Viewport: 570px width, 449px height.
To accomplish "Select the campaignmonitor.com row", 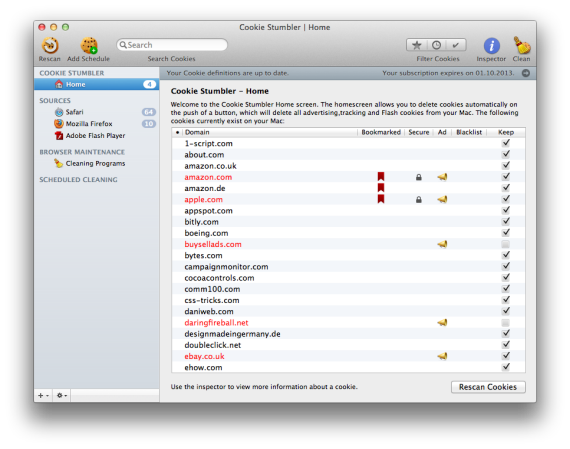I will point(348,266).
